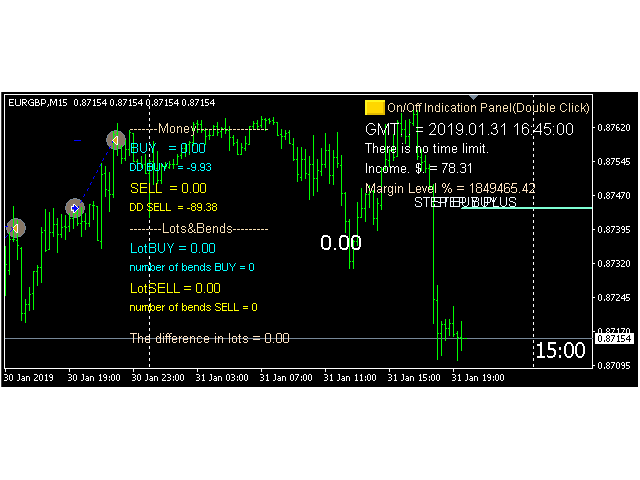Click the Lots&Bends section header
The height and width of the screenshot is (480, 640).
coord(199,228)
